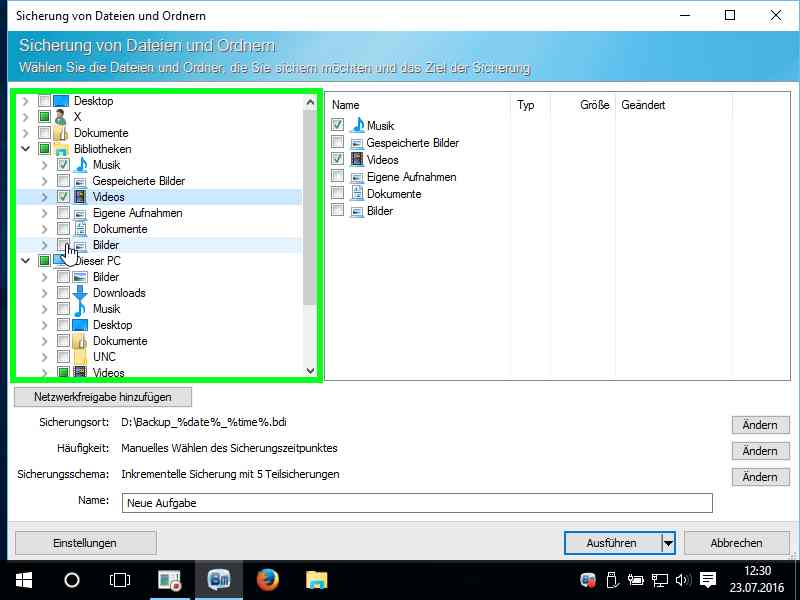The image size is (800, 600).
Task: Expand the Desktop node at tree top
Action: pos(26,101)
